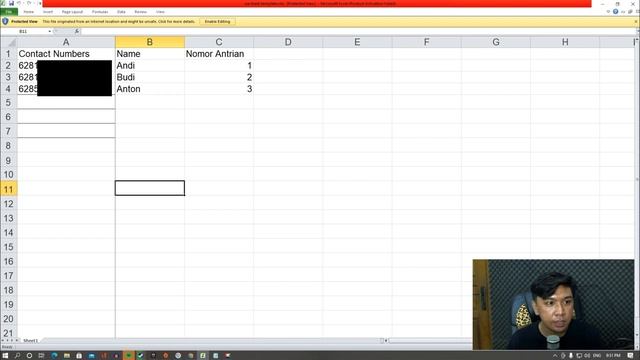Screen dimensions: 640x360
Task: Select column D header
Action: (x=288, y=42)
